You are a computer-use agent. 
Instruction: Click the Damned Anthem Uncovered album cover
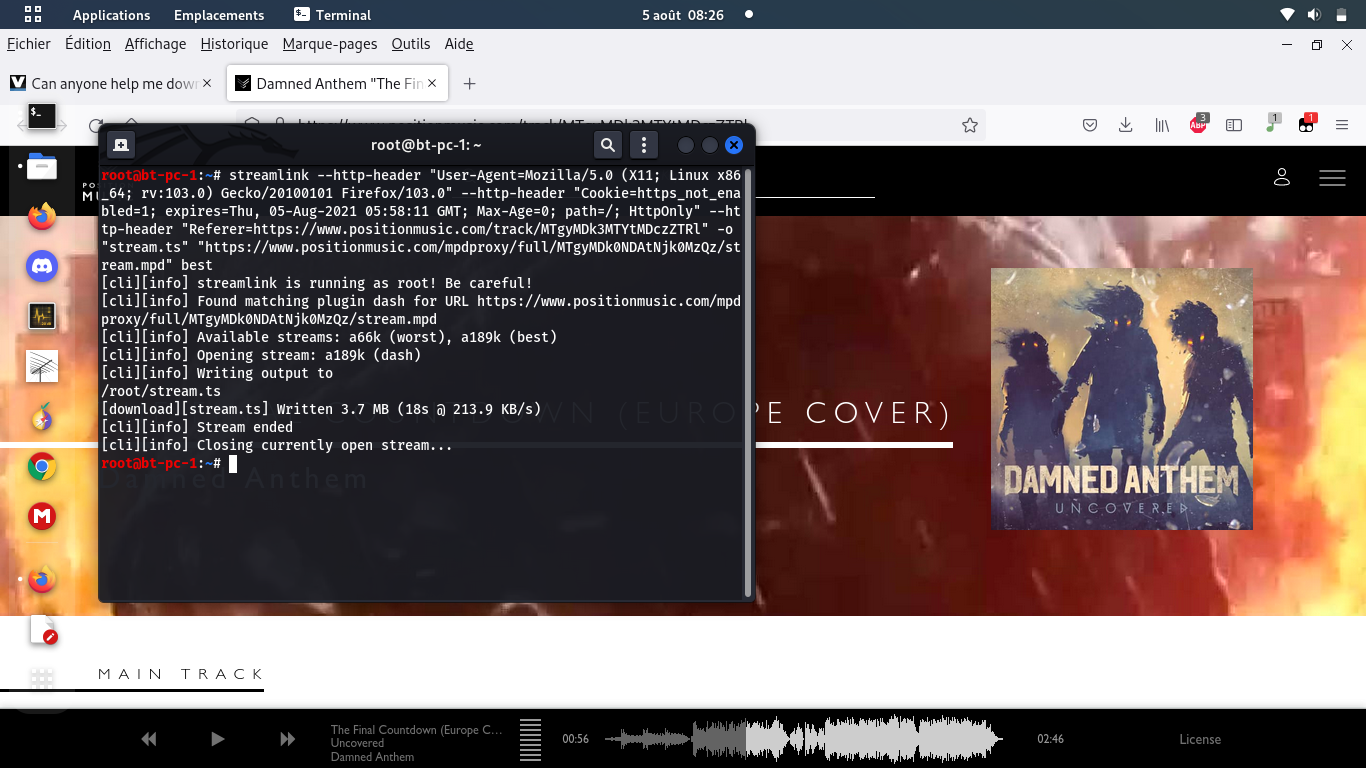click(x=1121, y=398)
